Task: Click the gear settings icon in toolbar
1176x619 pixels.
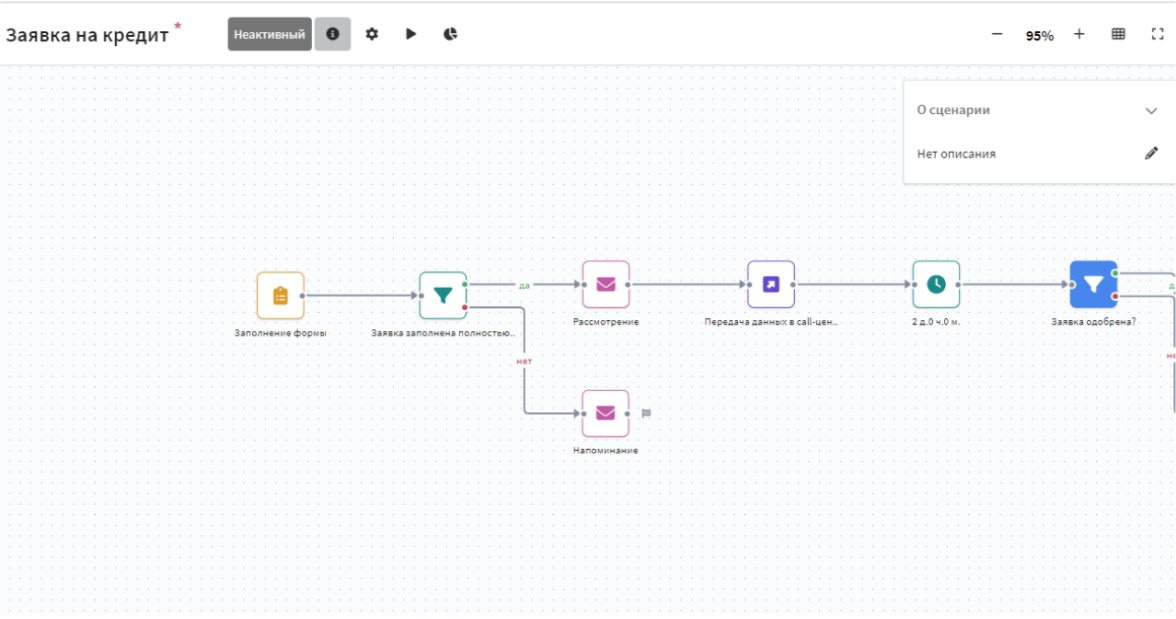Action: point(372,34)
